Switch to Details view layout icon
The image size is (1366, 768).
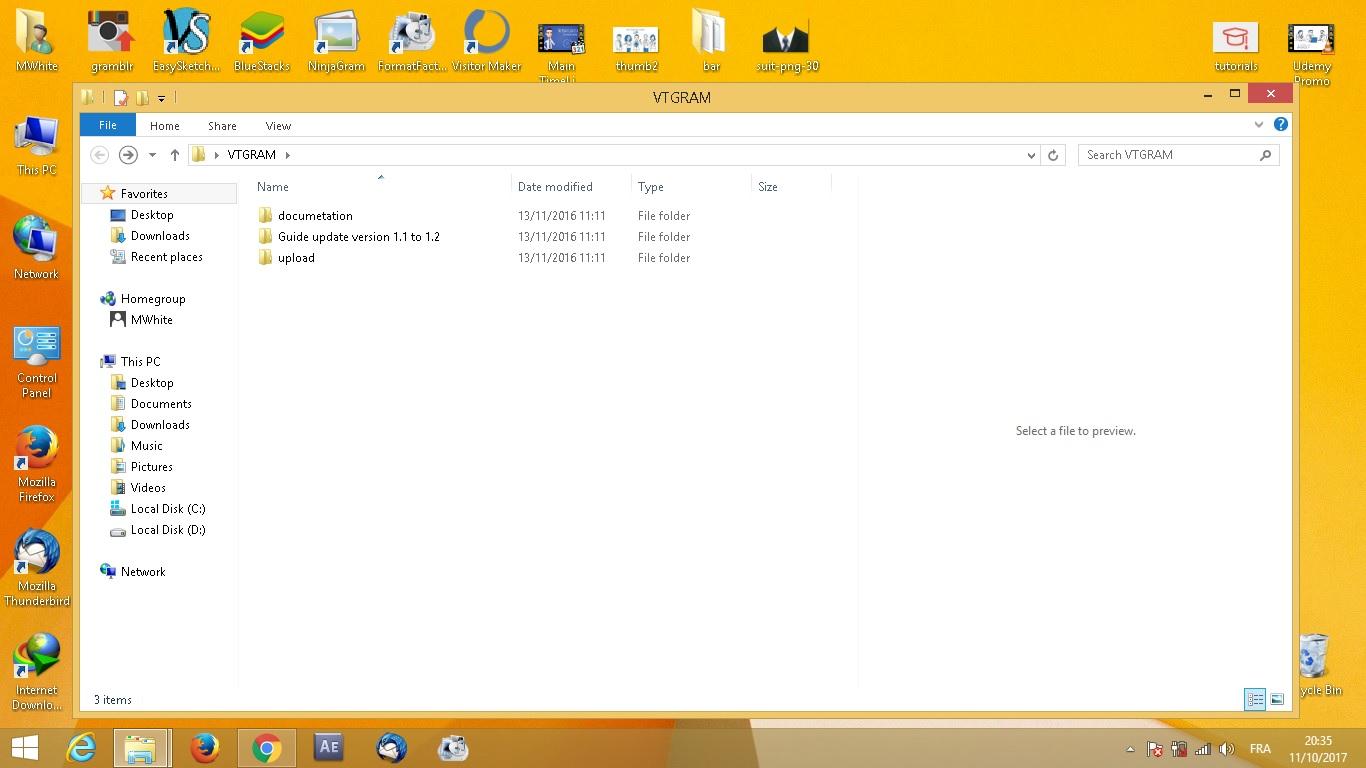click(1254, 699)
